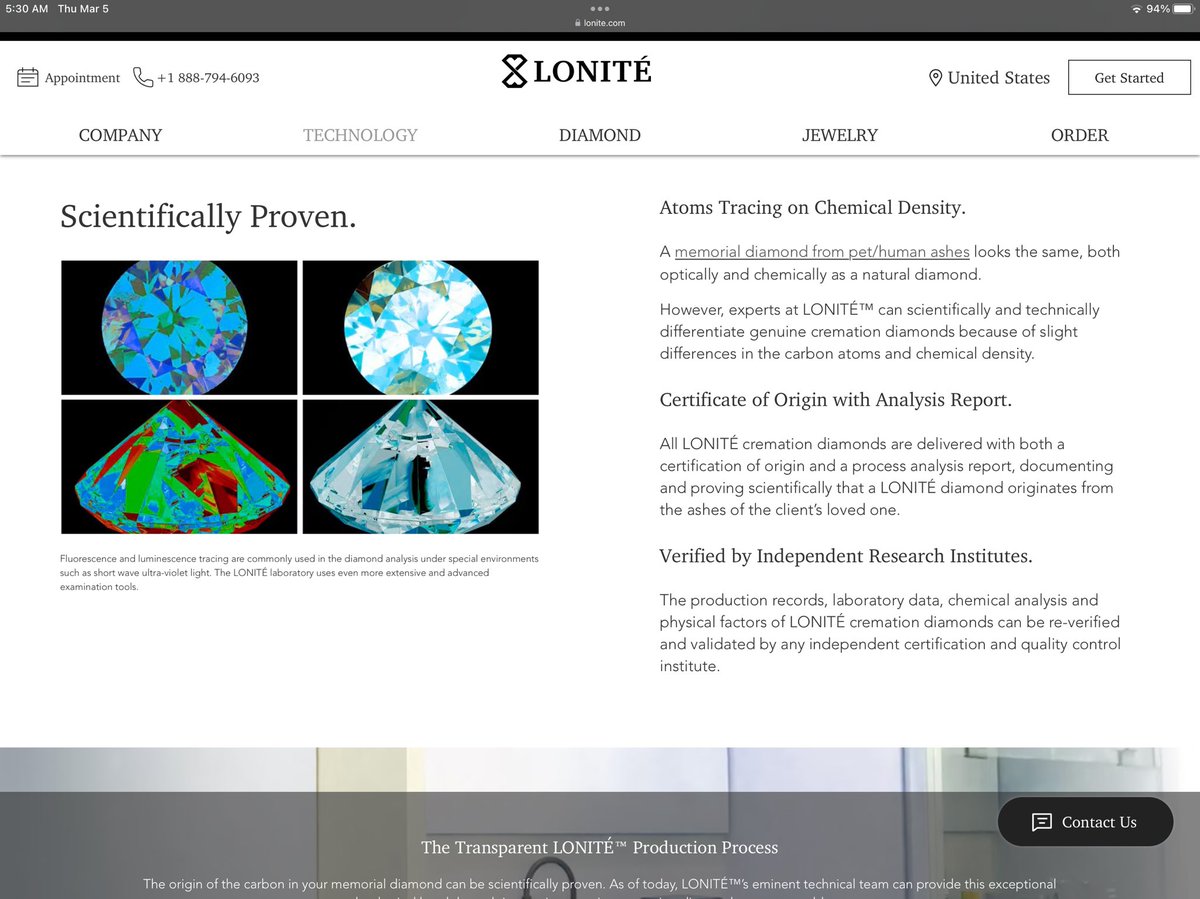Click the location pin icon
The image size is (1200, 899).
click(935, 78)
